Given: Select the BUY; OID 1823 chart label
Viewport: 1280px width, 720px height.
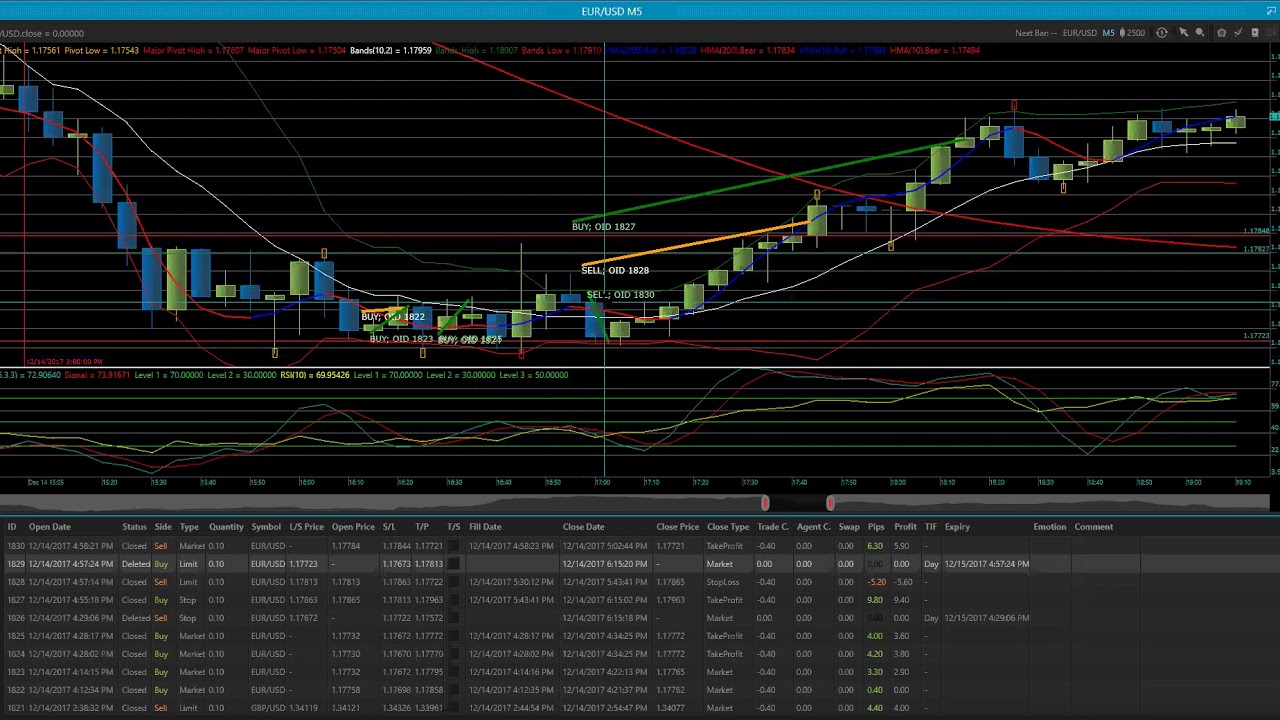Looking at the screenshot, I should (401, 339).
